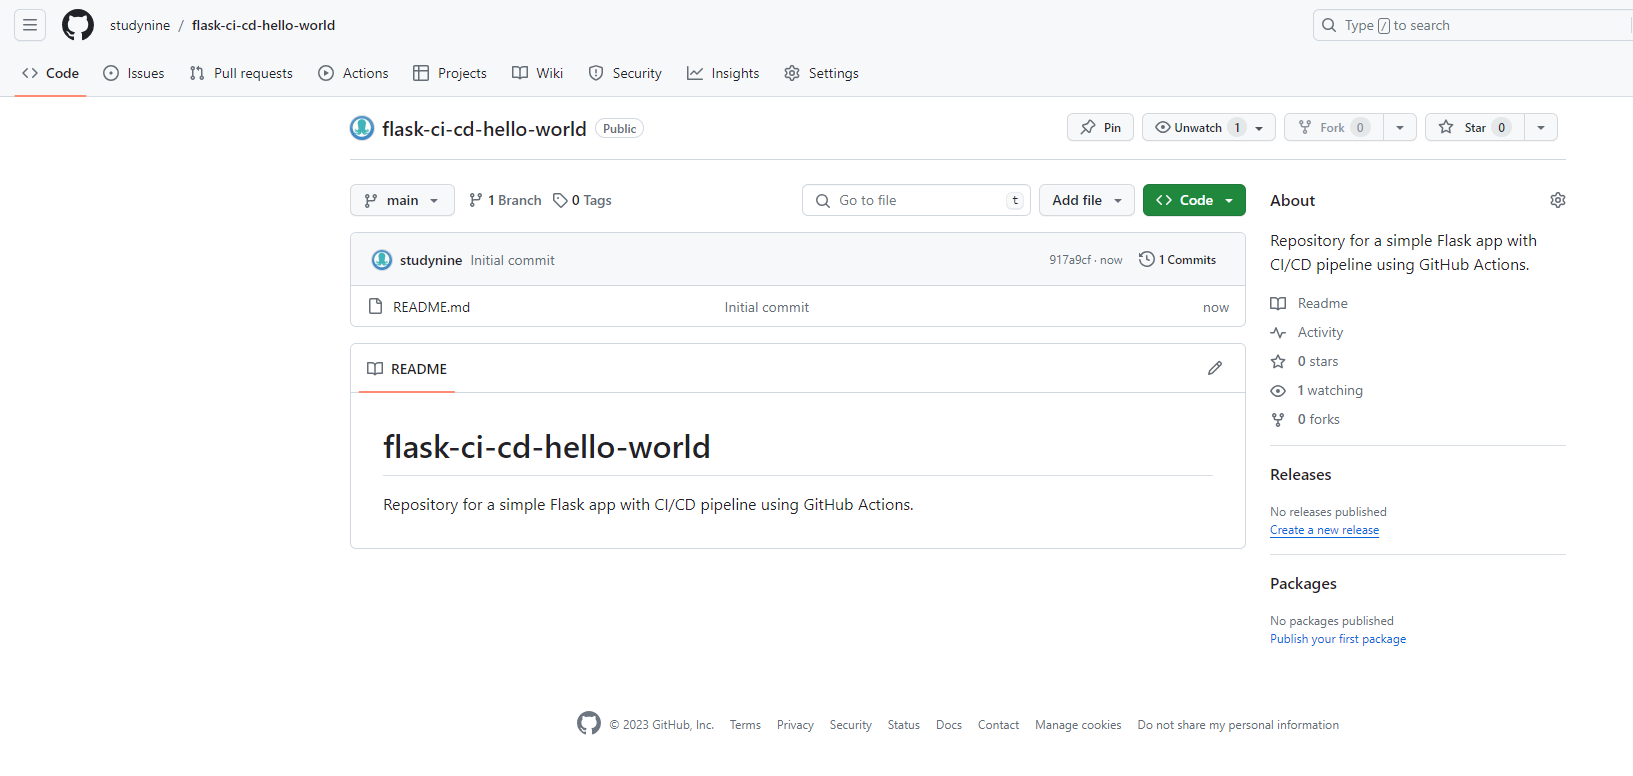Open the Security tab
Image resolution: width=1633 pixels, height=776 pixels.
(625, 73)
